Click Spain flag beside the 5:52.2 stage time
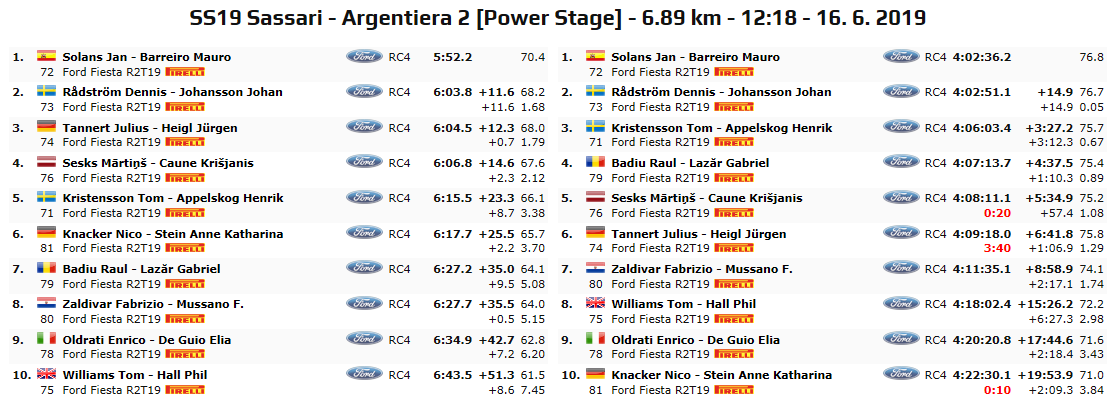 (46, 57)
